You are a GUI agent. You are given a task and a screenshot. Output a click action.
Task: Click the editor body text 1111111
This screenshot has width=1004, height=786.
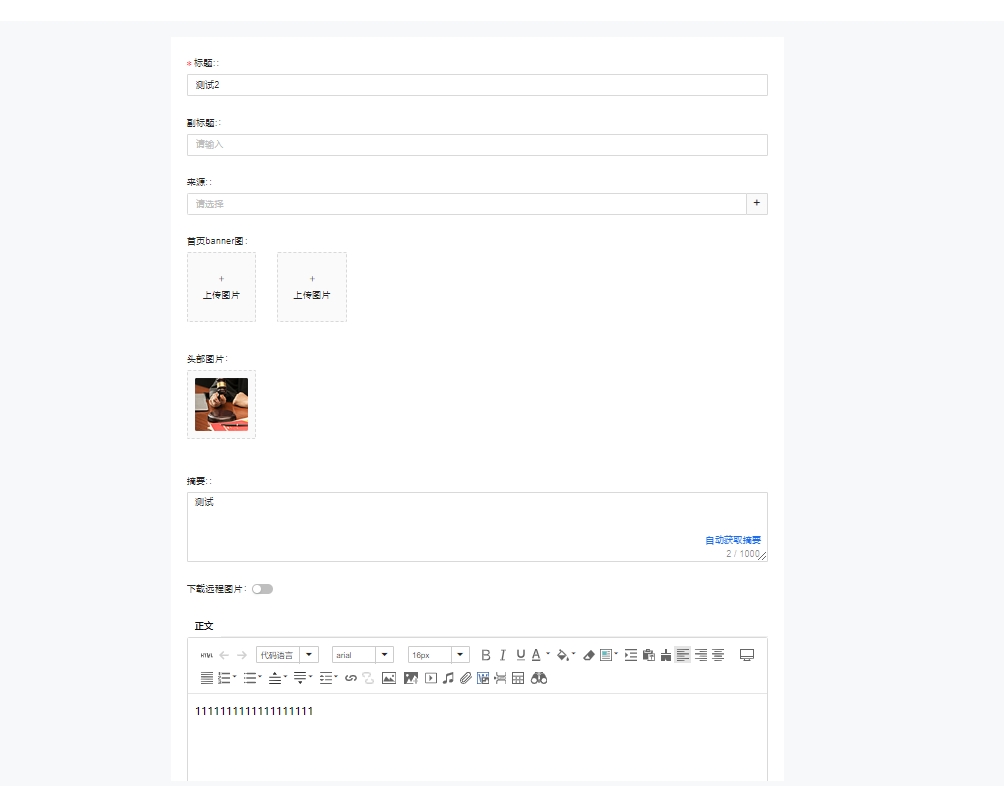254,711
